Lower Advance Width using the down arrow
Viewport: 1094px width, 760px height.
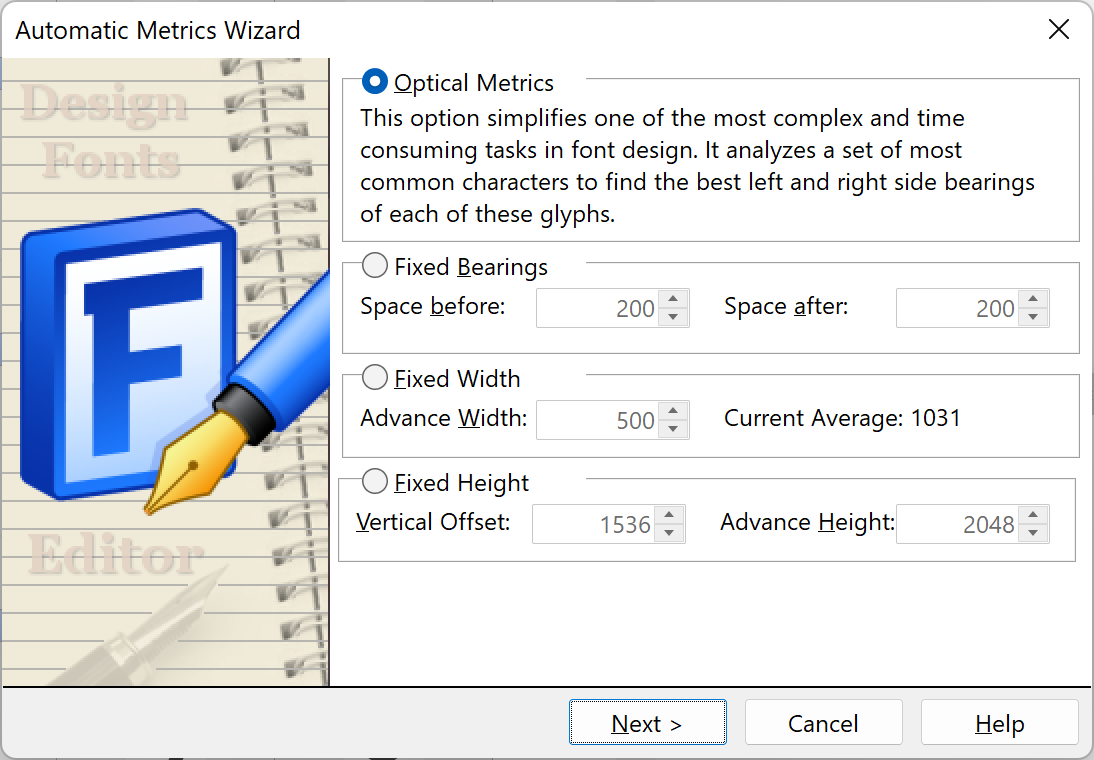point(673,429)
